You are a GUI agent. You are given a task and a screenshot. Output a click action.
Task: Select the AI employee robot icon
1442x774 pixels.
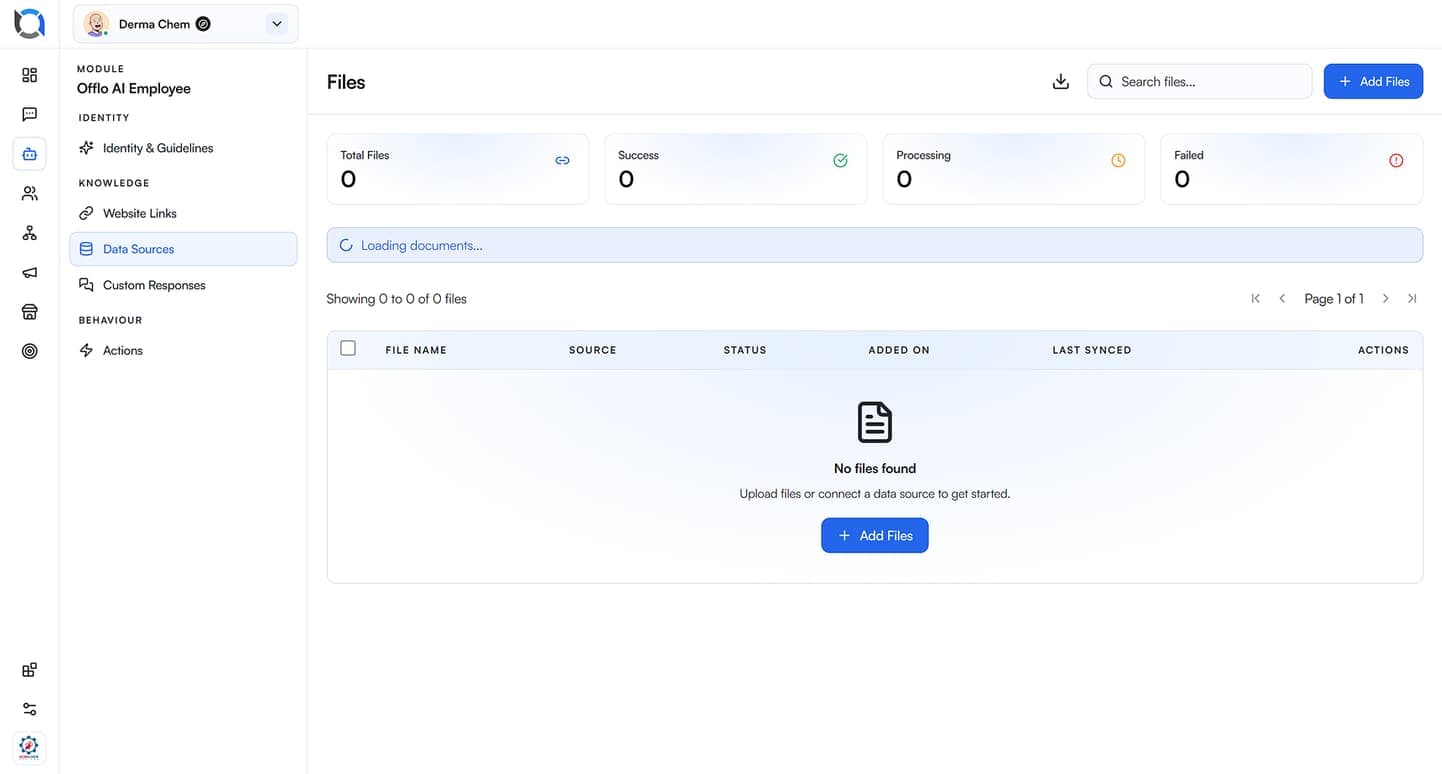(30, 154)
